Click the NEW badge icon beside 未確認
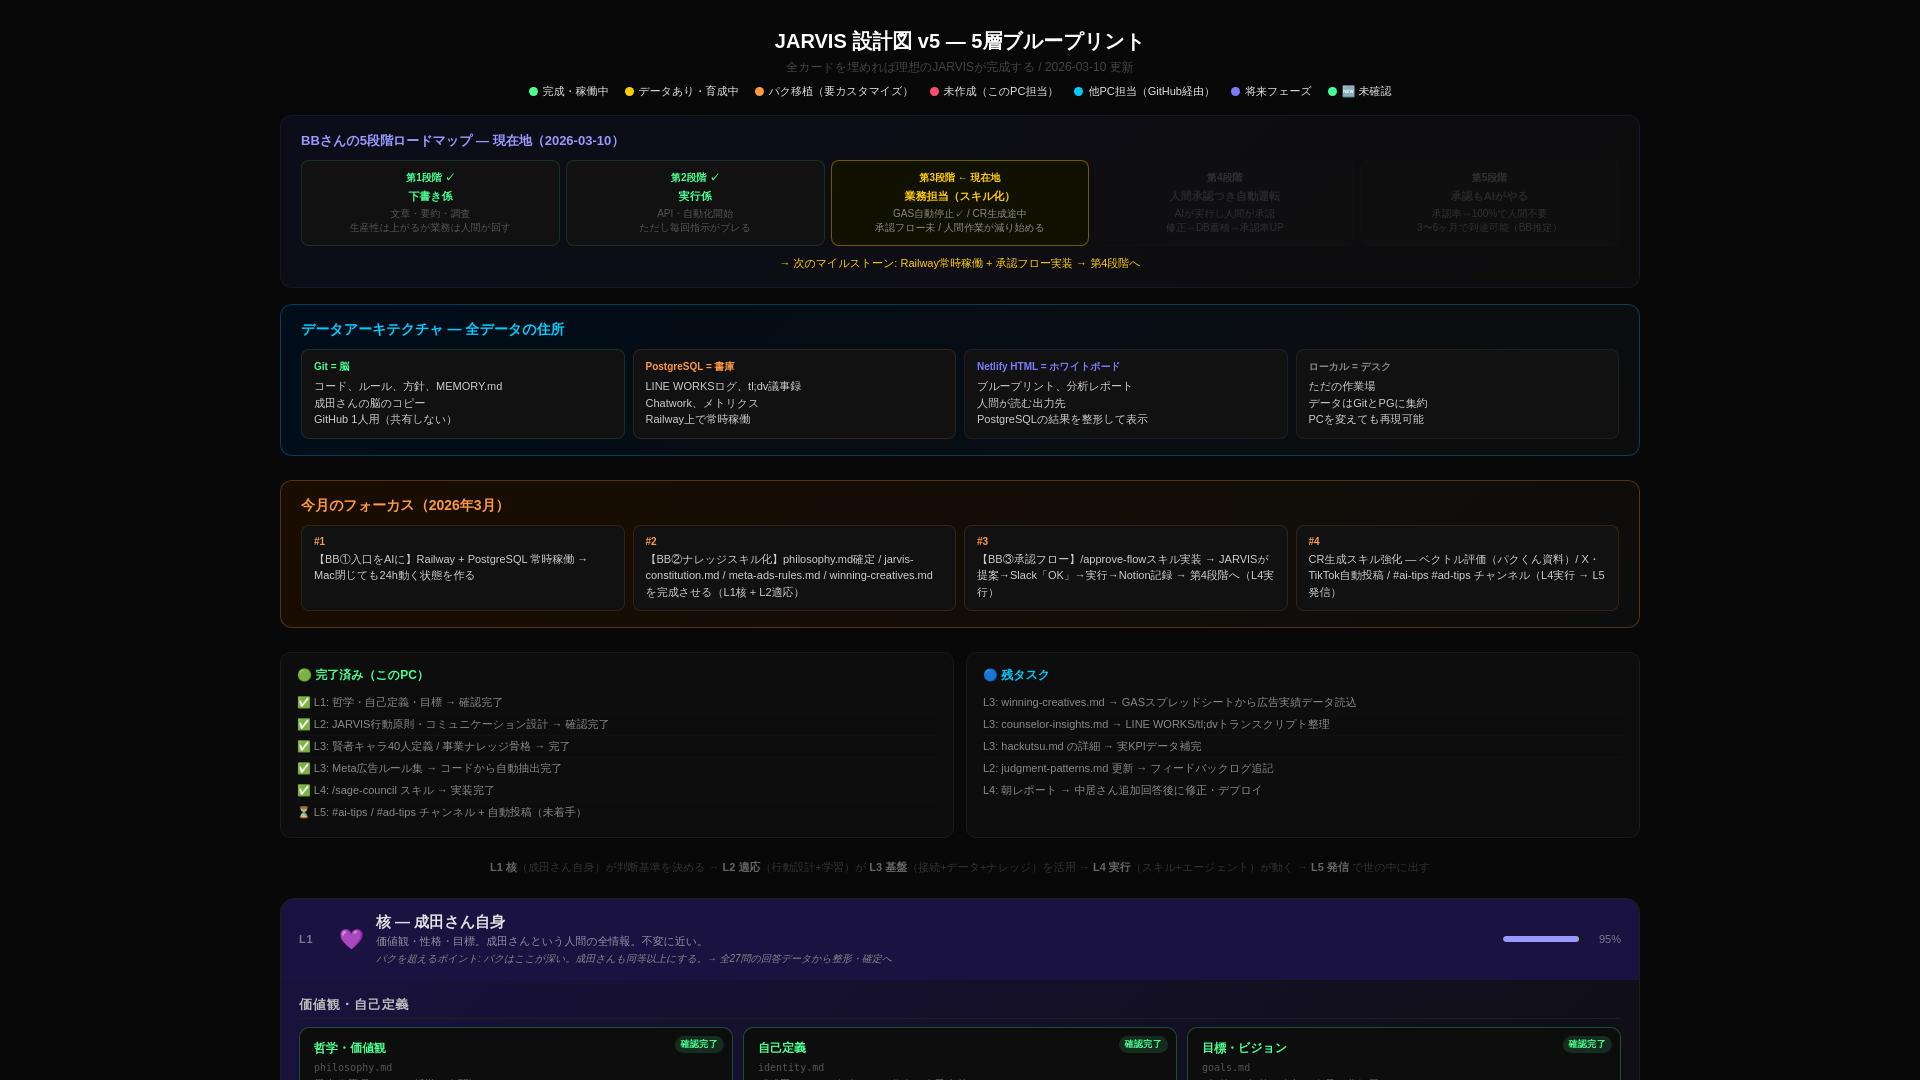 (x=1348, y=92)
